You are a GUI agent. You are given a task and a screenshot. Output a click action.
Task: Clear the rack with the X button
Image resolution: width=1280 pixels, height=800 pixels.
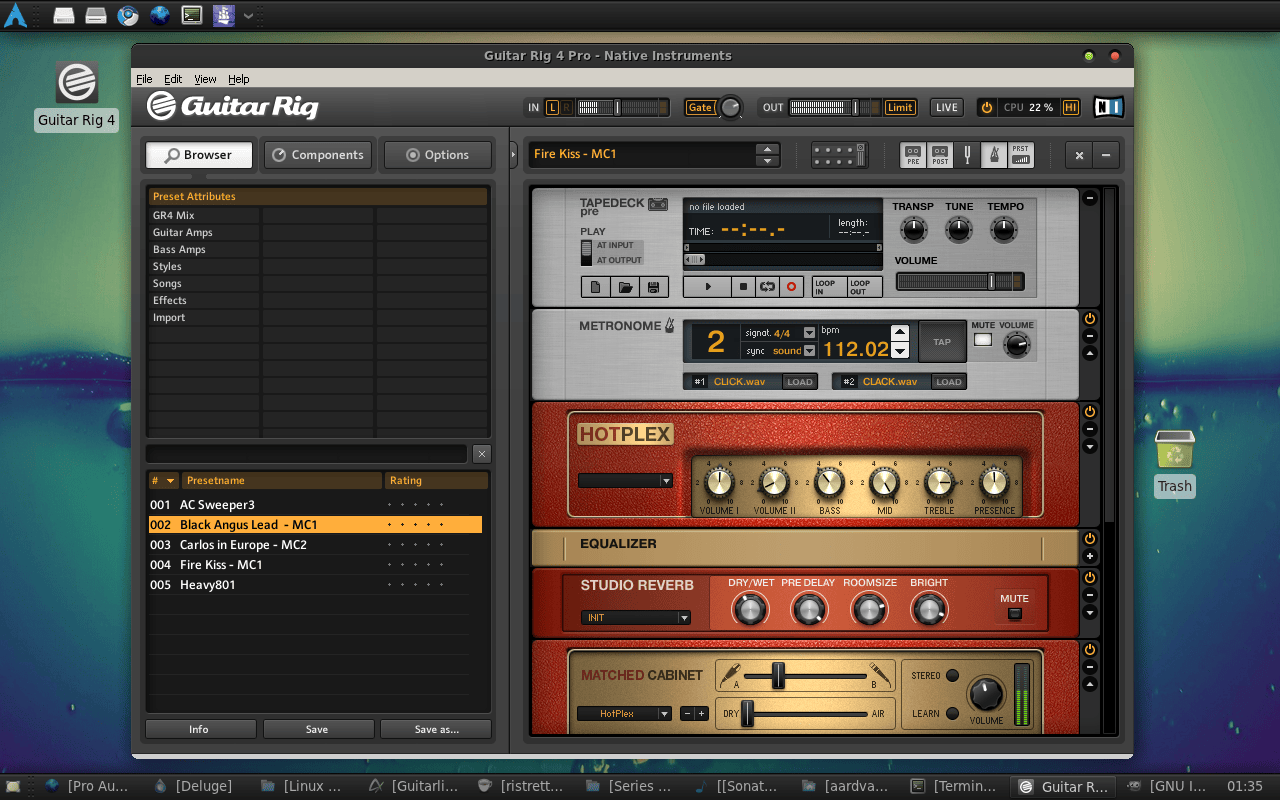click(1079, 155)
